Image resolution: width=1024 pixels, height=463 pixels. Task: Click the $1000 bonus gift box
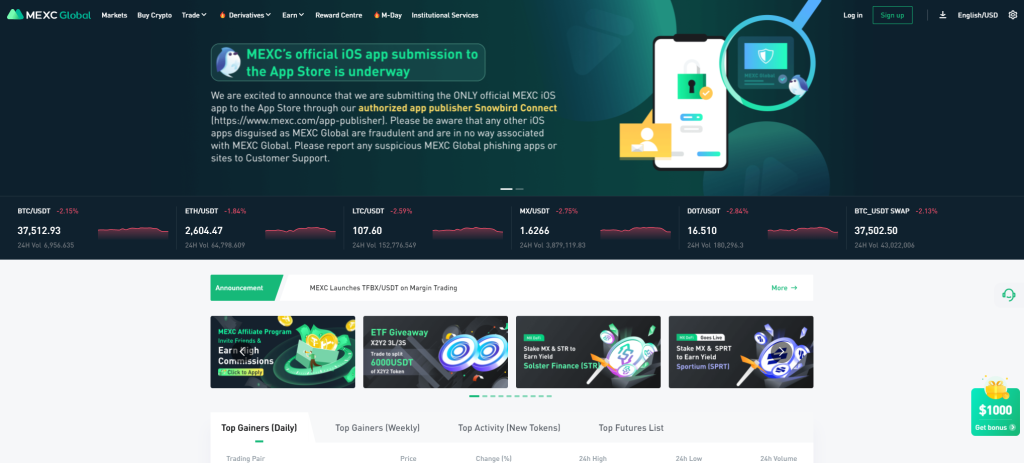995,407
